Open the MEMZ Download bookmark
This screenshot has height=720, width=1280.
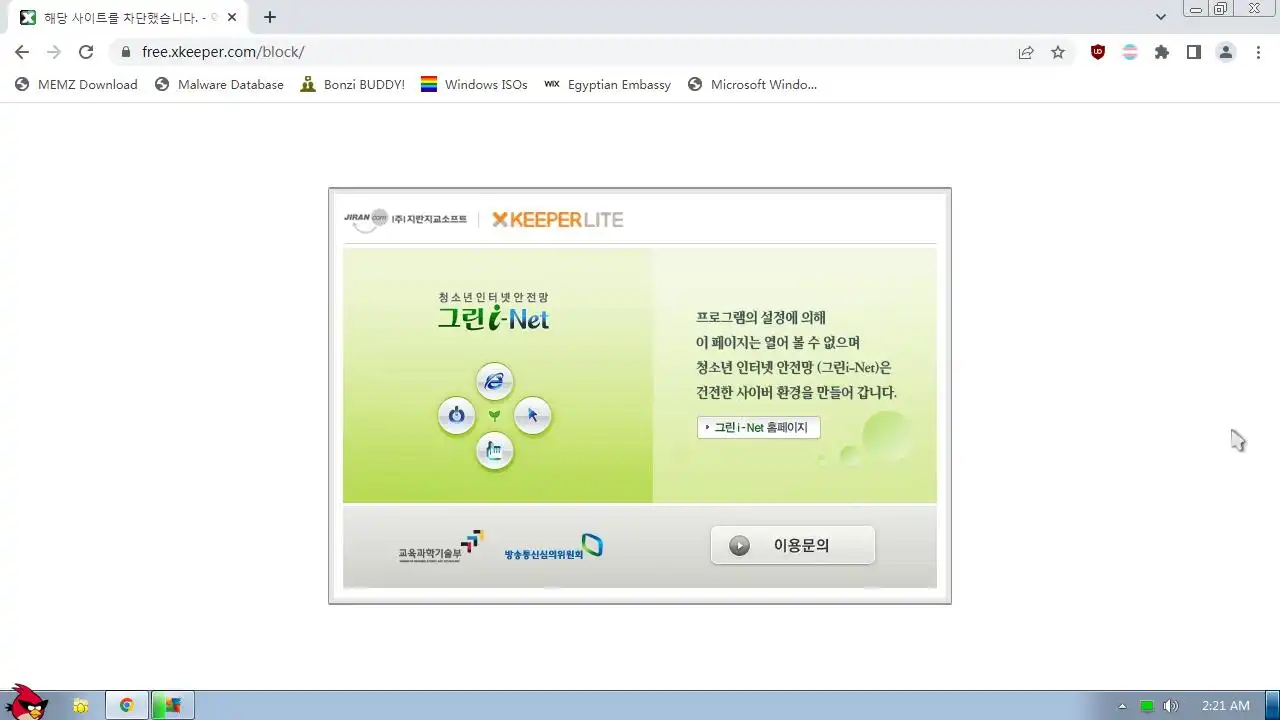pos(76,85)
